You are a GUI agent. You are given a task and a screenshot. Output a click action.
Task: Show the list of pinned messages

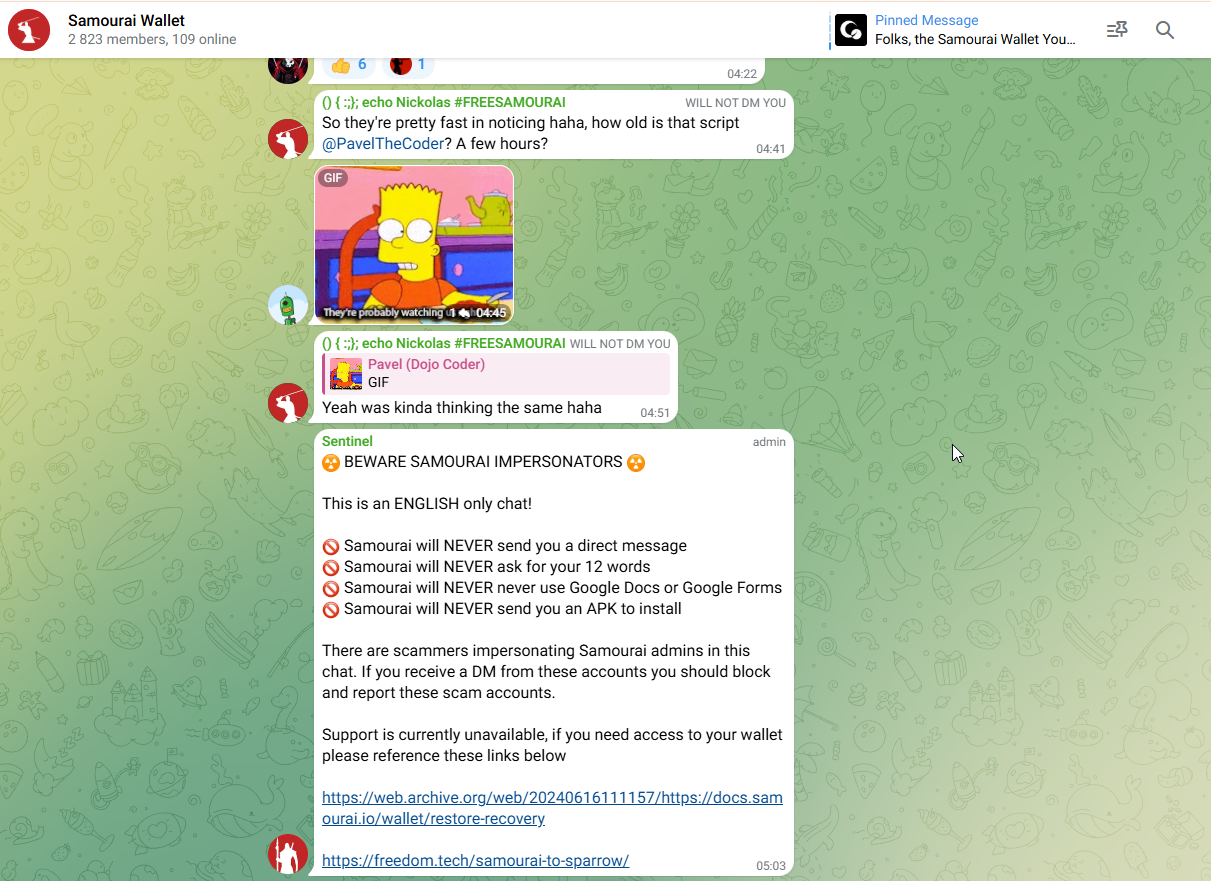(1117, 30)
